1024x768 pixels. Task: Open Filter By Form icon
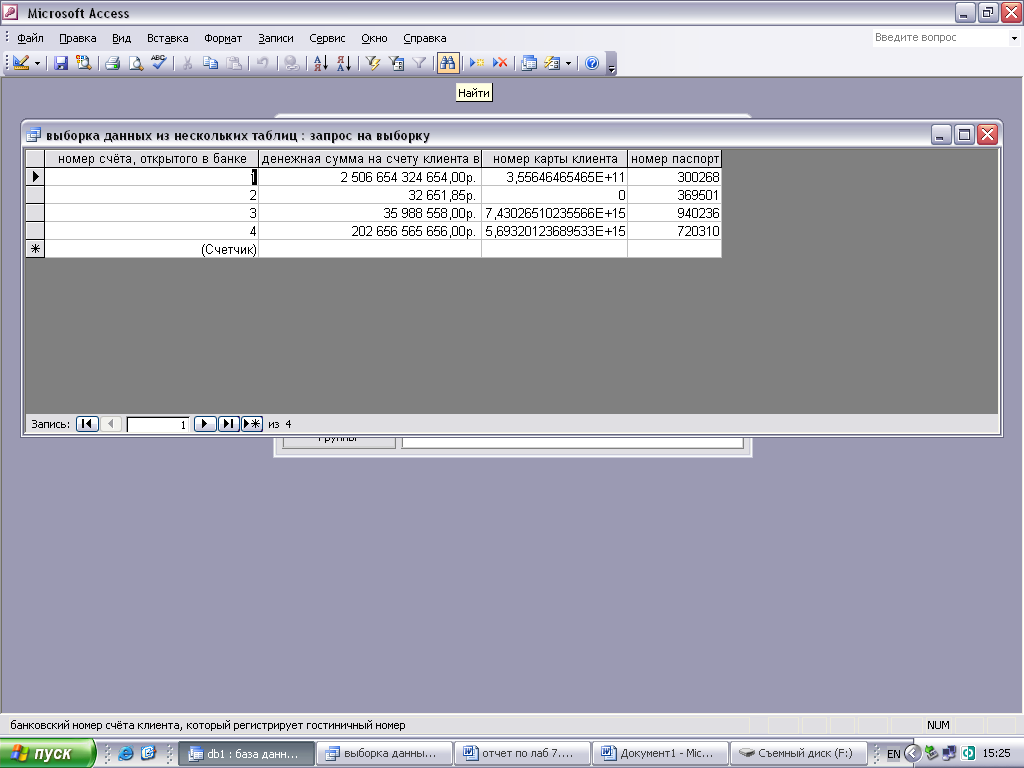pos(396,63)
